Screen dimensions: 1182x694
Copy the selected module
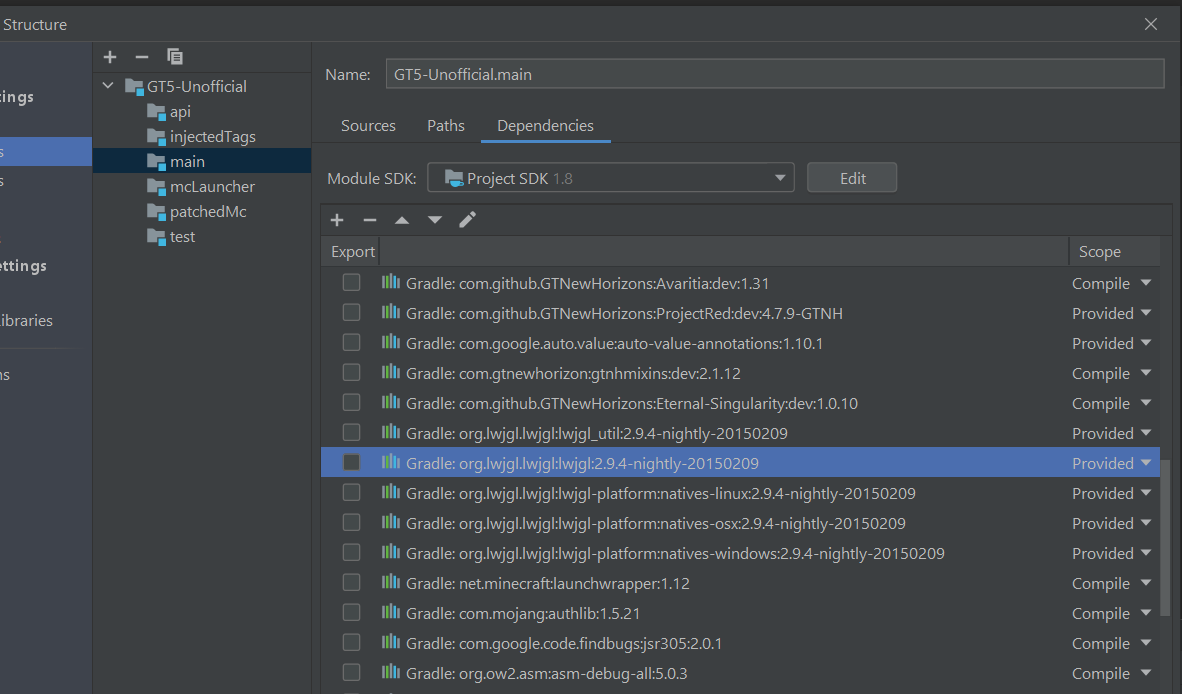tap(175, 57)
